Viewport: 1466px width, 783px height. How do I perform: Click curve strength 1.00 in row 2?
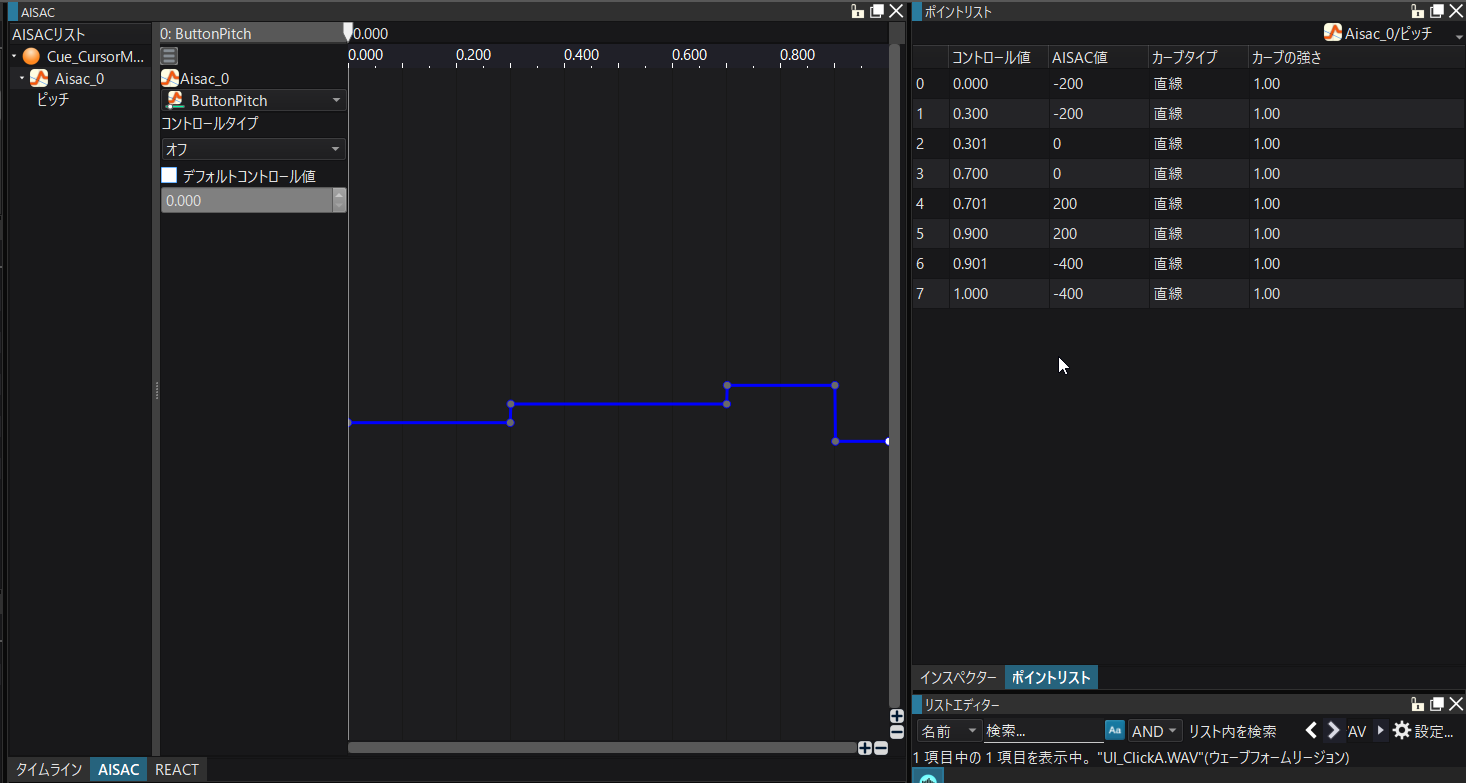pos(1357,144)
